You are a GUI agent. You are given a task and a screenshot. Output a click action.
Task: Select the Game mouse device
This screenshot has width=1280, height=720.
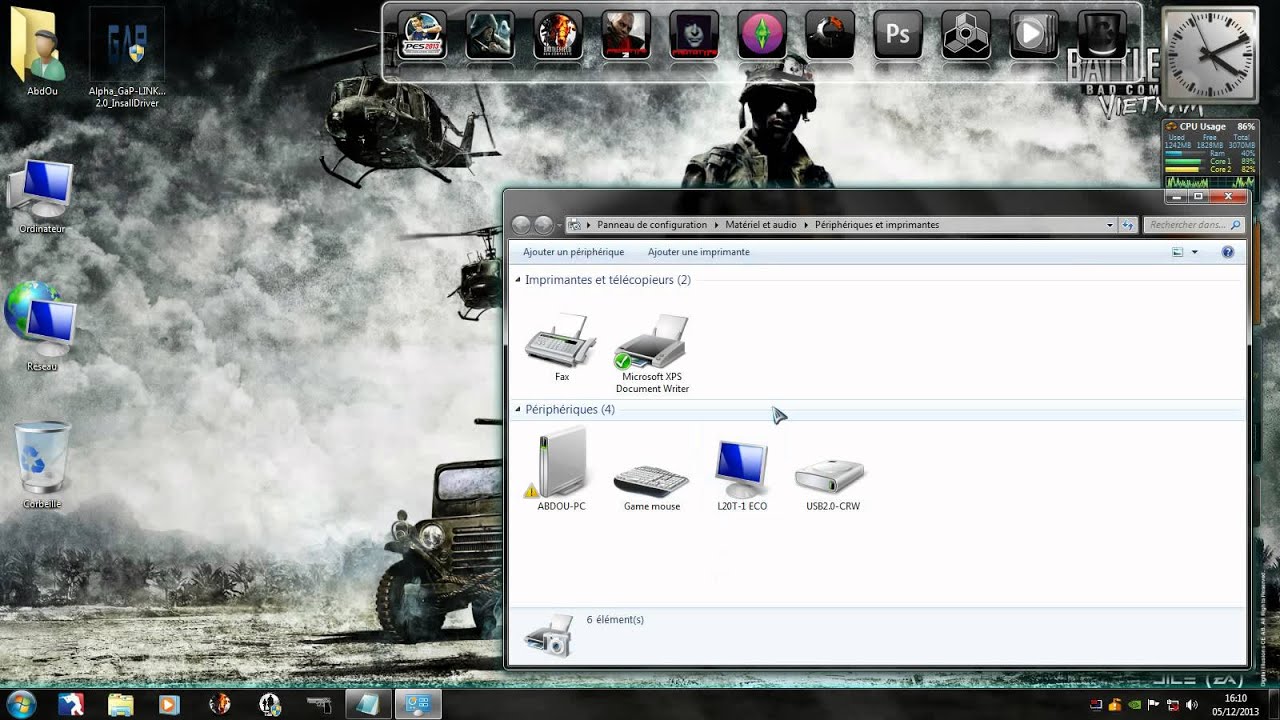pyautogui.click(x=652, y=486)
